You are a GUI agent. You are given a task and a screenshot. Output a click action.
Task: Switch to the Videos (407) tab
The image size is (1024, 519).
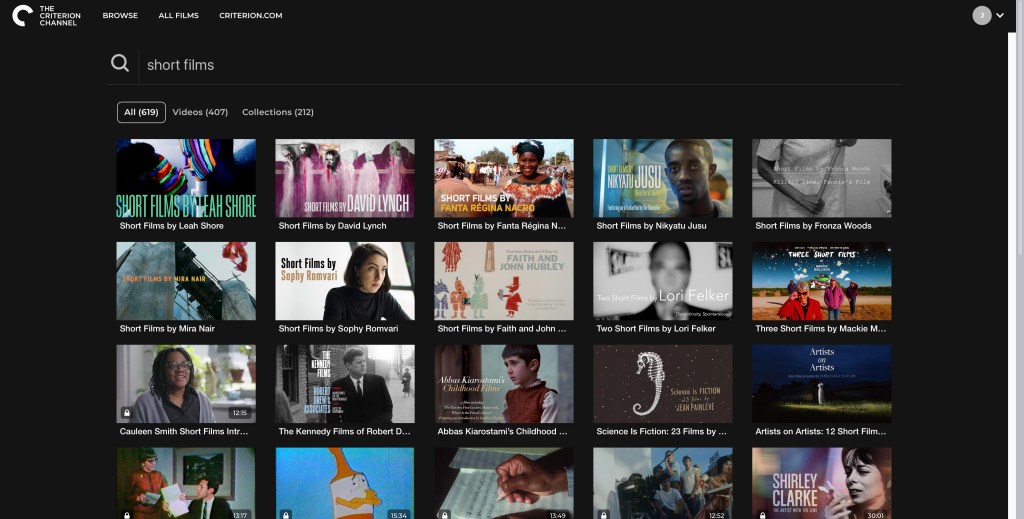200,112
